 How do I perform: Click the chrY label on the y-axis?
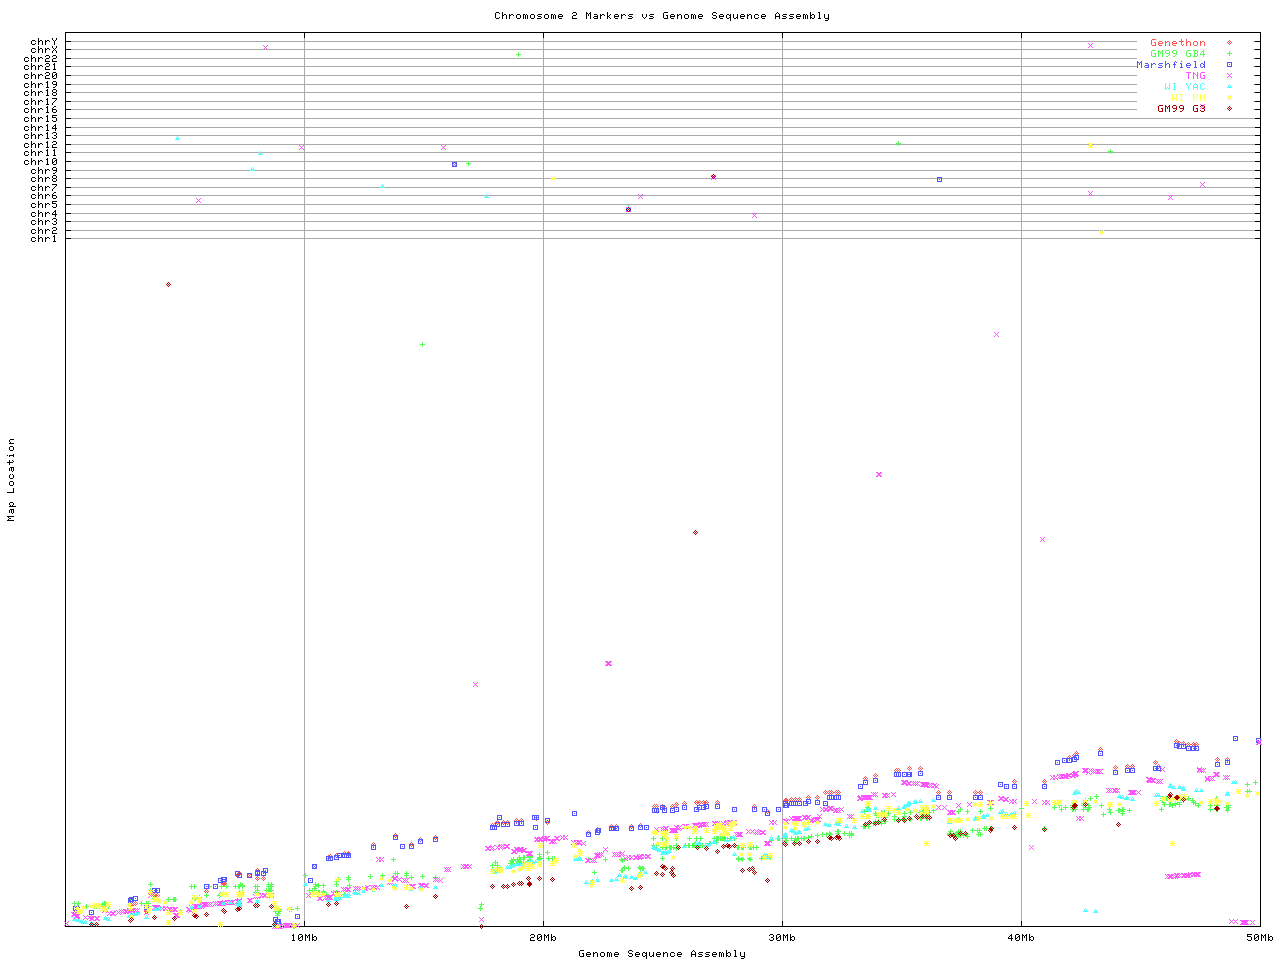pyautogui.click(x=44, y=42)
